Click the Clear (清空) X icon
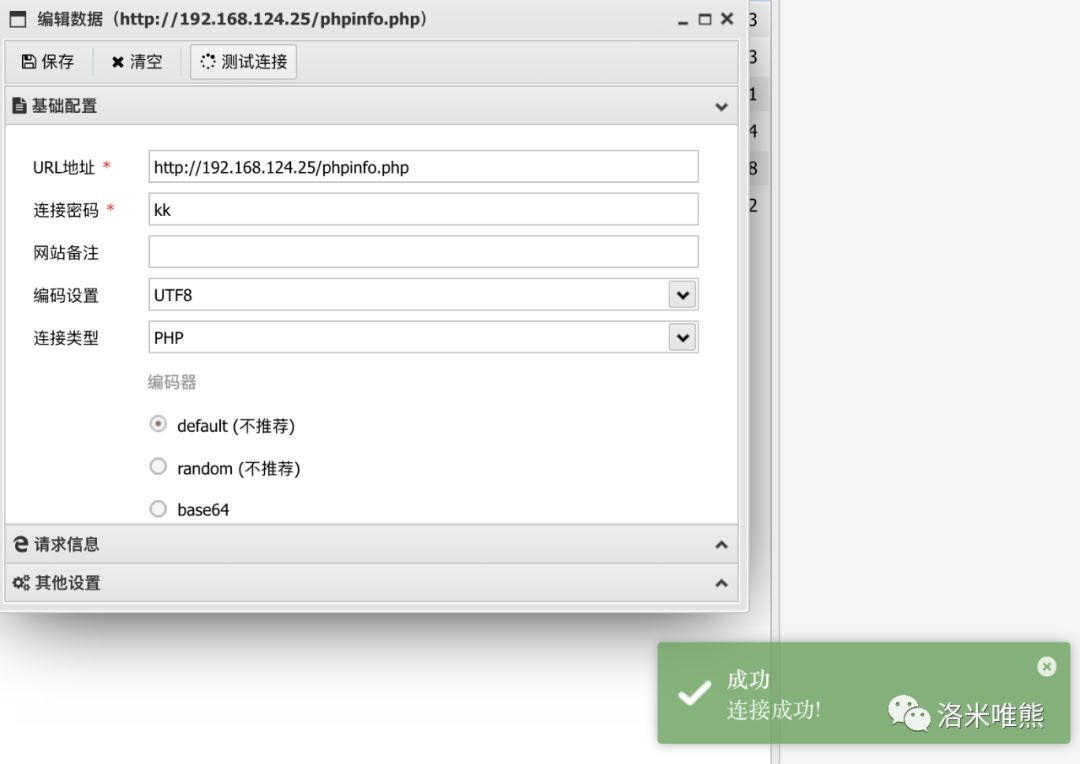The height and width of the screenshot is (764, 1080). (118, 62)
